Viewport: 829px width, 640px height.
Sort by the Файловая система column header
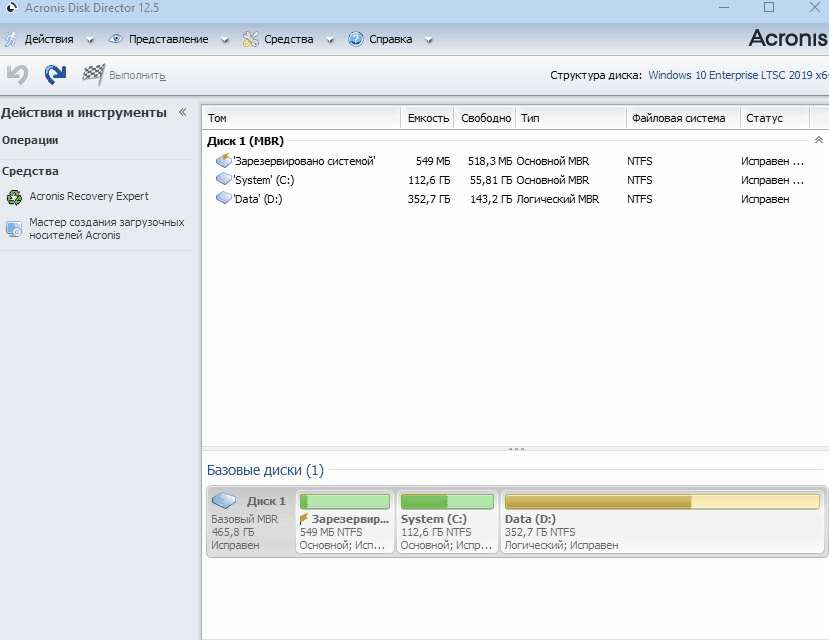coord(684,118)
